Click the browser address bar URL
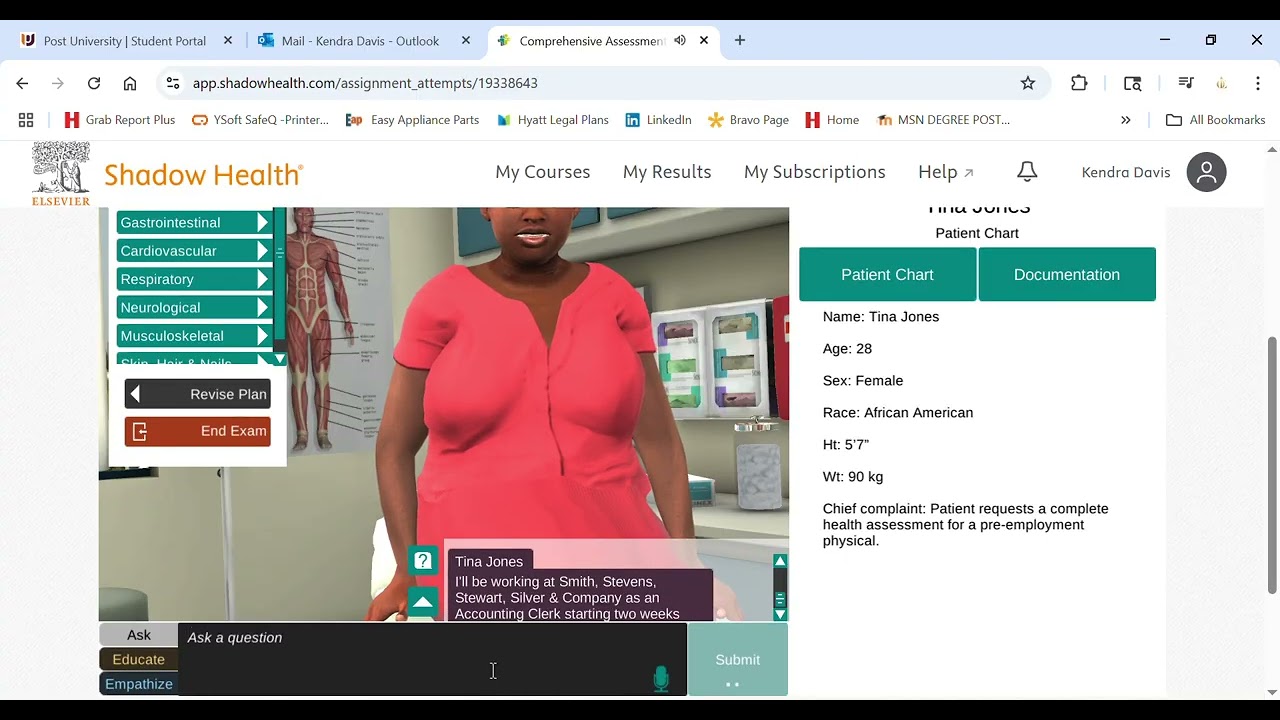The width and height of the screenshot is (1280, 720). point(365,83)
